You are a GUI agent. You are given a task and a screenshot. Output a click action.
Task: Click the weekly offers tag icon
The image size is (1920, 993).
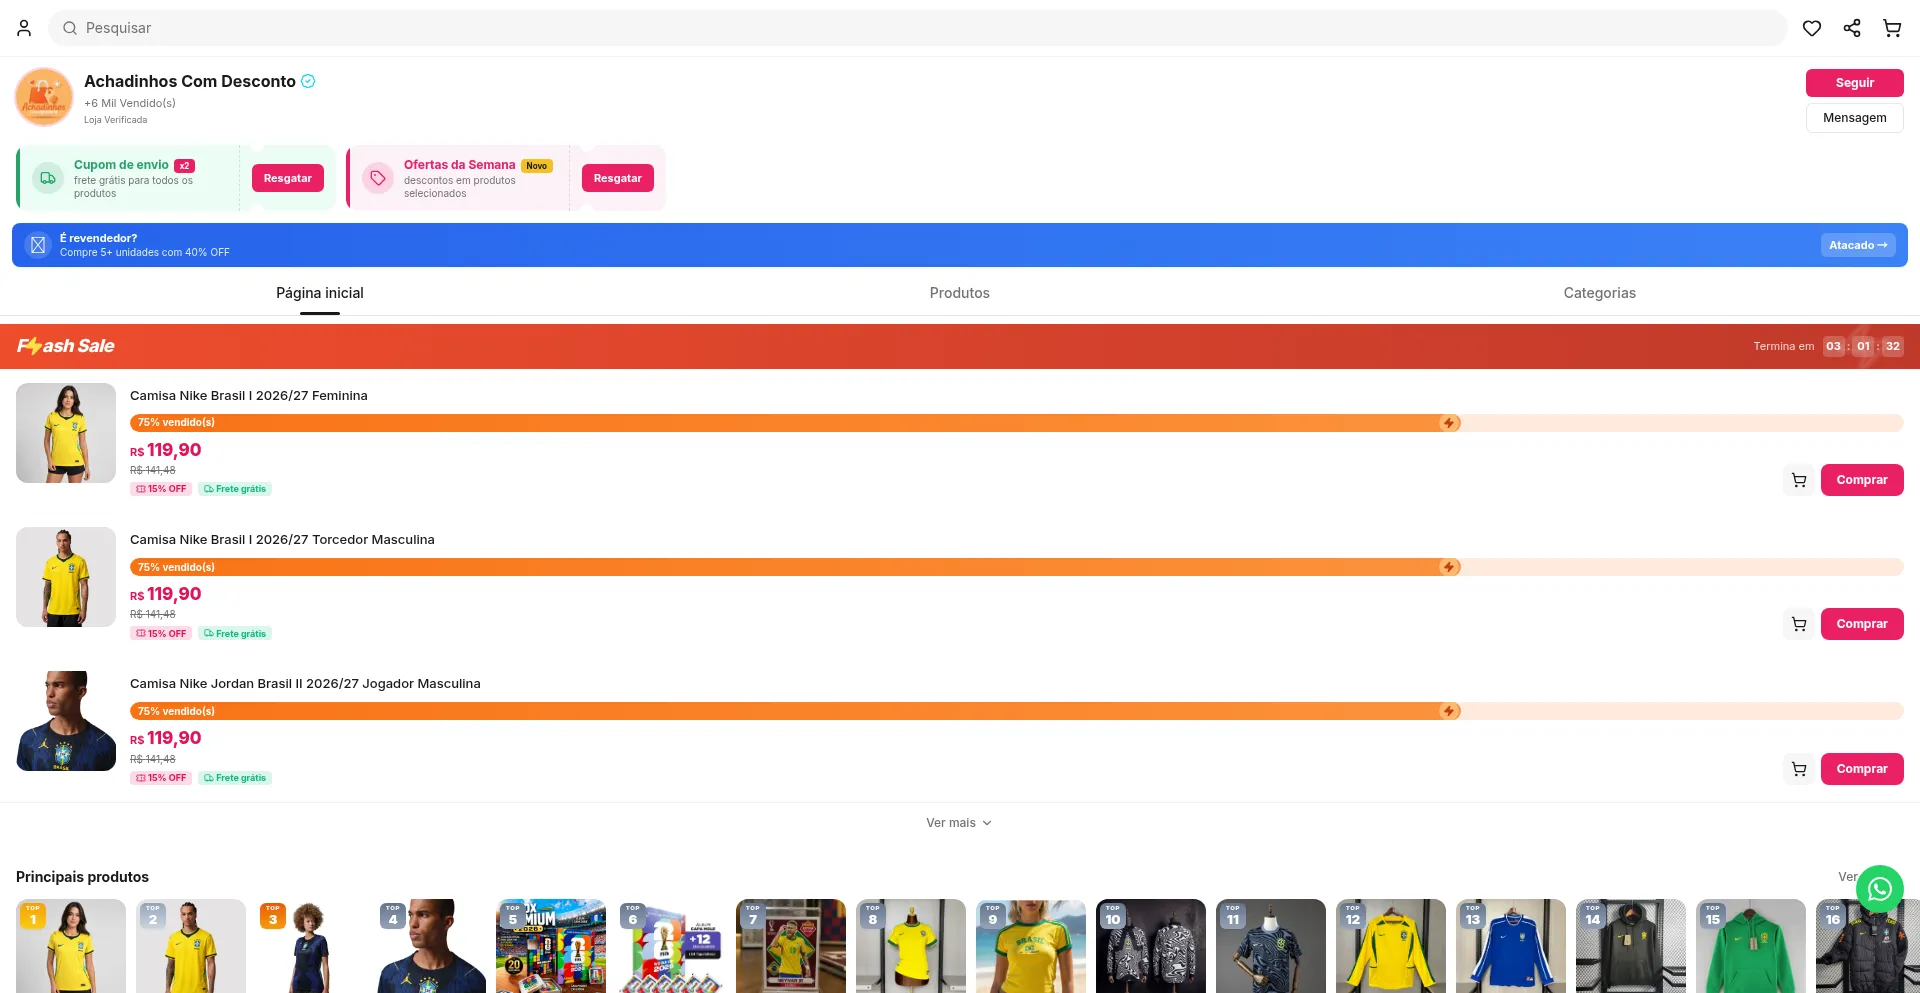377,178
